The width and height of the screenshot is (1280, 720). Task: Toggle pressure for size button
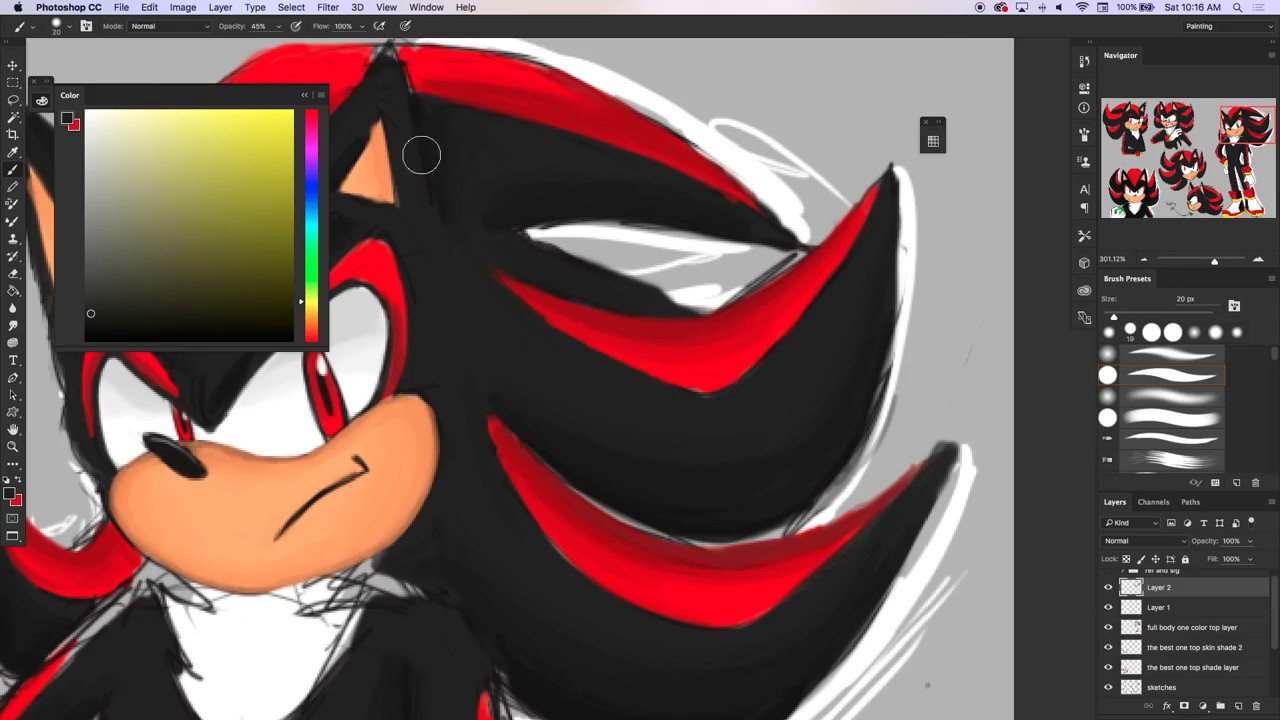[x=405, y=26]
